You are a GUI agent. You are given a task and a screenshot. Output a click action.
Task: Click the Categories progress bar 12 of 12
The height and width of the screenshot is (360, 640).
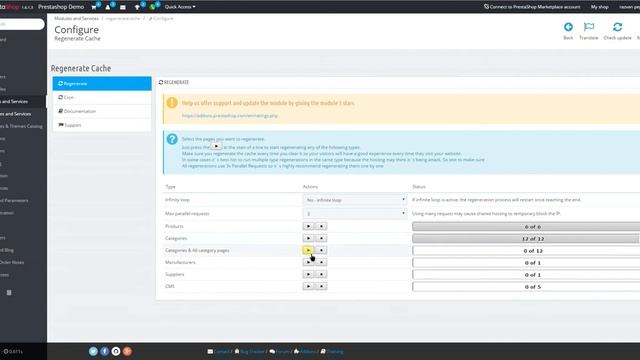click(x=526, y=238)
